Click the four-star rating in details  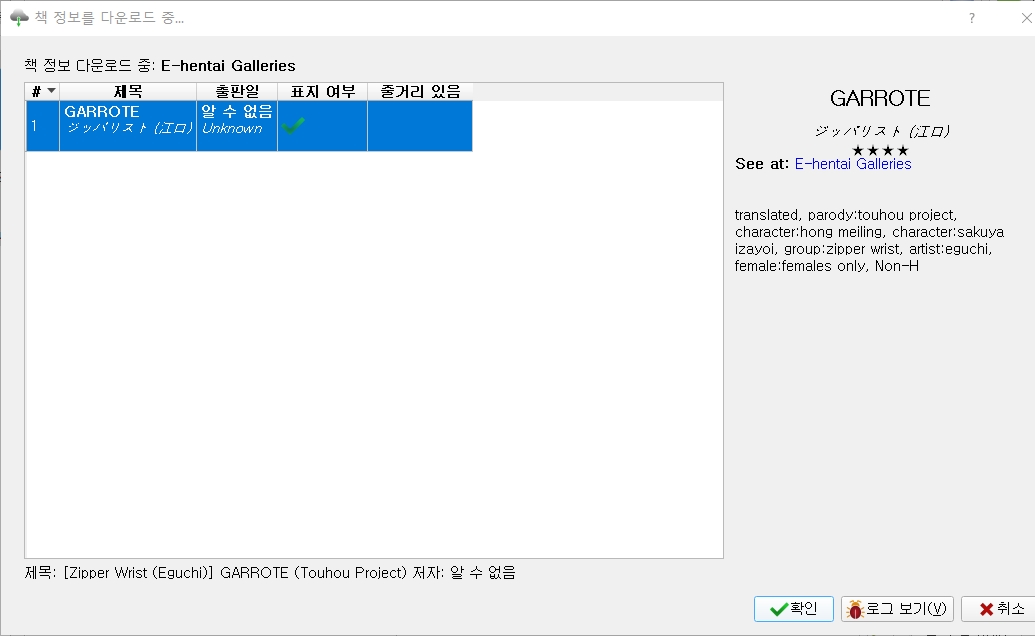881,150
